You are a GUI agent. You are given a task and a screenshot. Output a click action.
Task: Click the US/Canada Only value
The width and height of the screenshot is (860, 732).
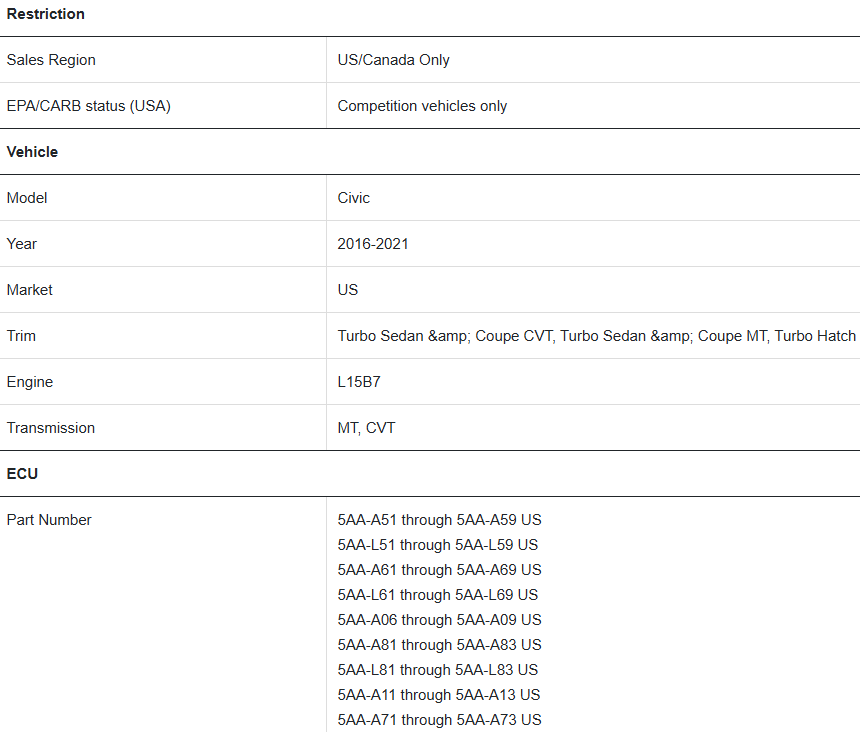[x=393, y=60]
